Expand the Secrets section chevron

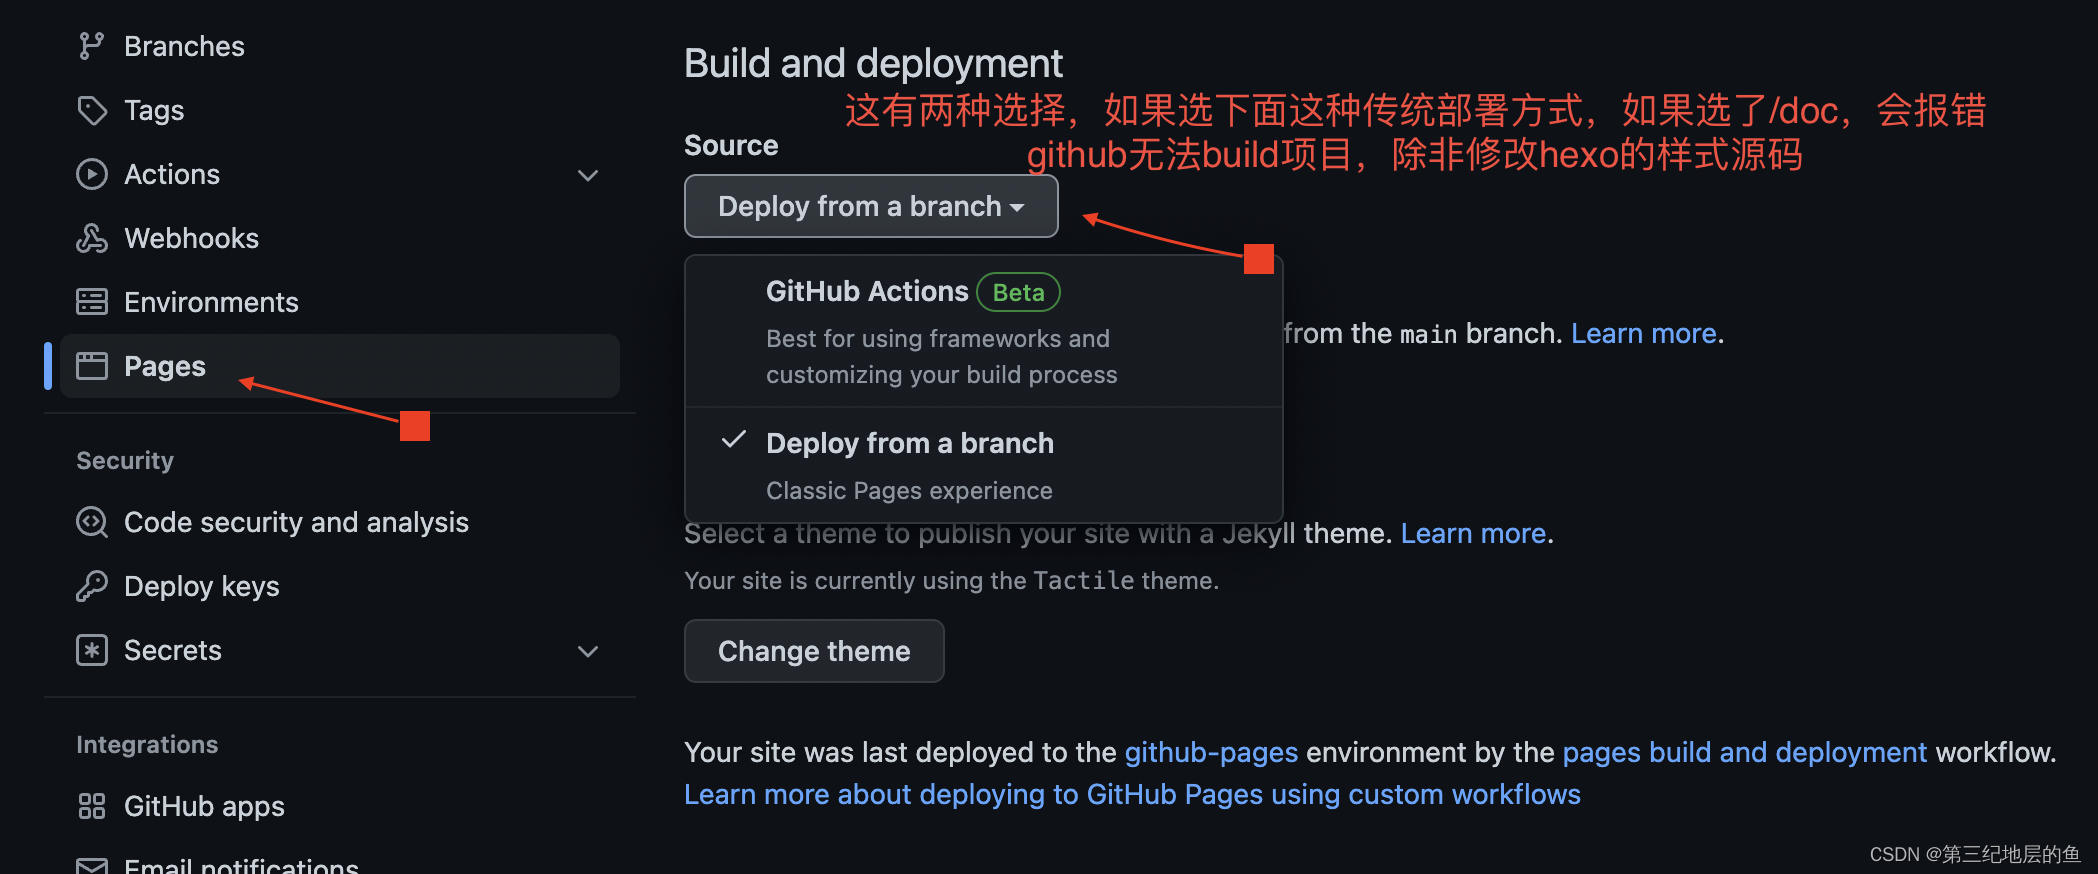[588, 651]
